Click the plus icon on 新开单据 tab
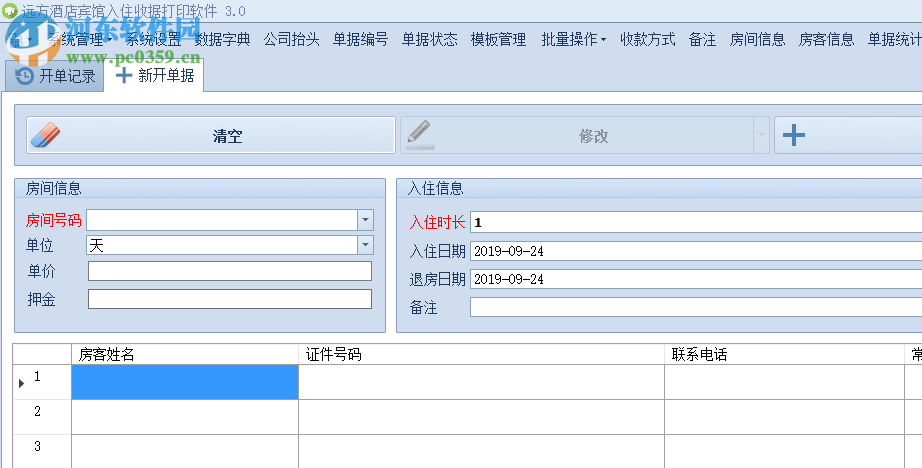Screen dimensions: 922x468 [x=123, y=75]
